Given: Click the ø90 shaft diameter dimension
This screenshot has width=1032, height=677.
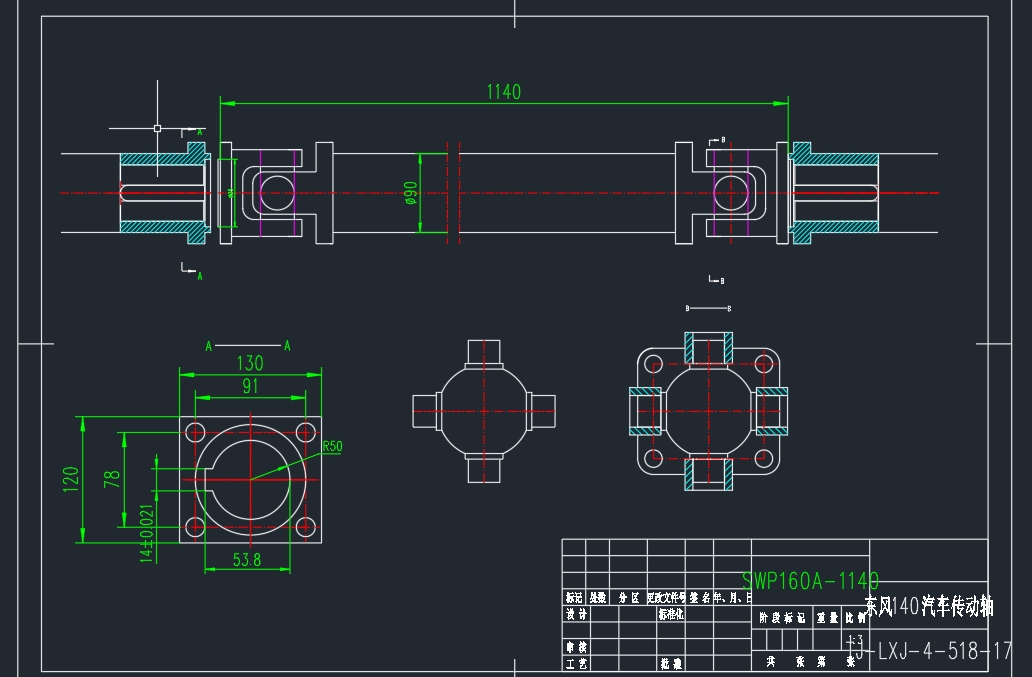Looking at the screenshot, I should (411, 193).
